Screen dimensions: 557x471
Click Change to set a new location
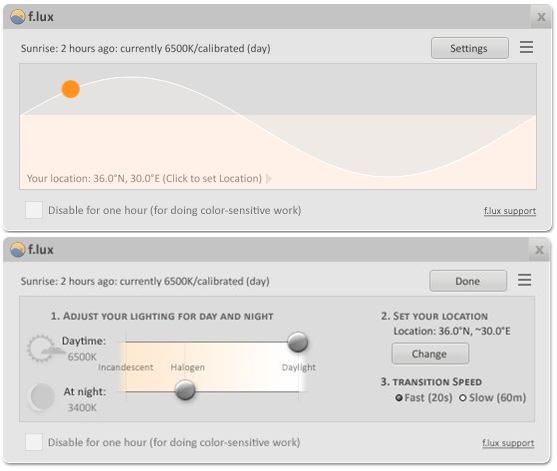point(430,354)
